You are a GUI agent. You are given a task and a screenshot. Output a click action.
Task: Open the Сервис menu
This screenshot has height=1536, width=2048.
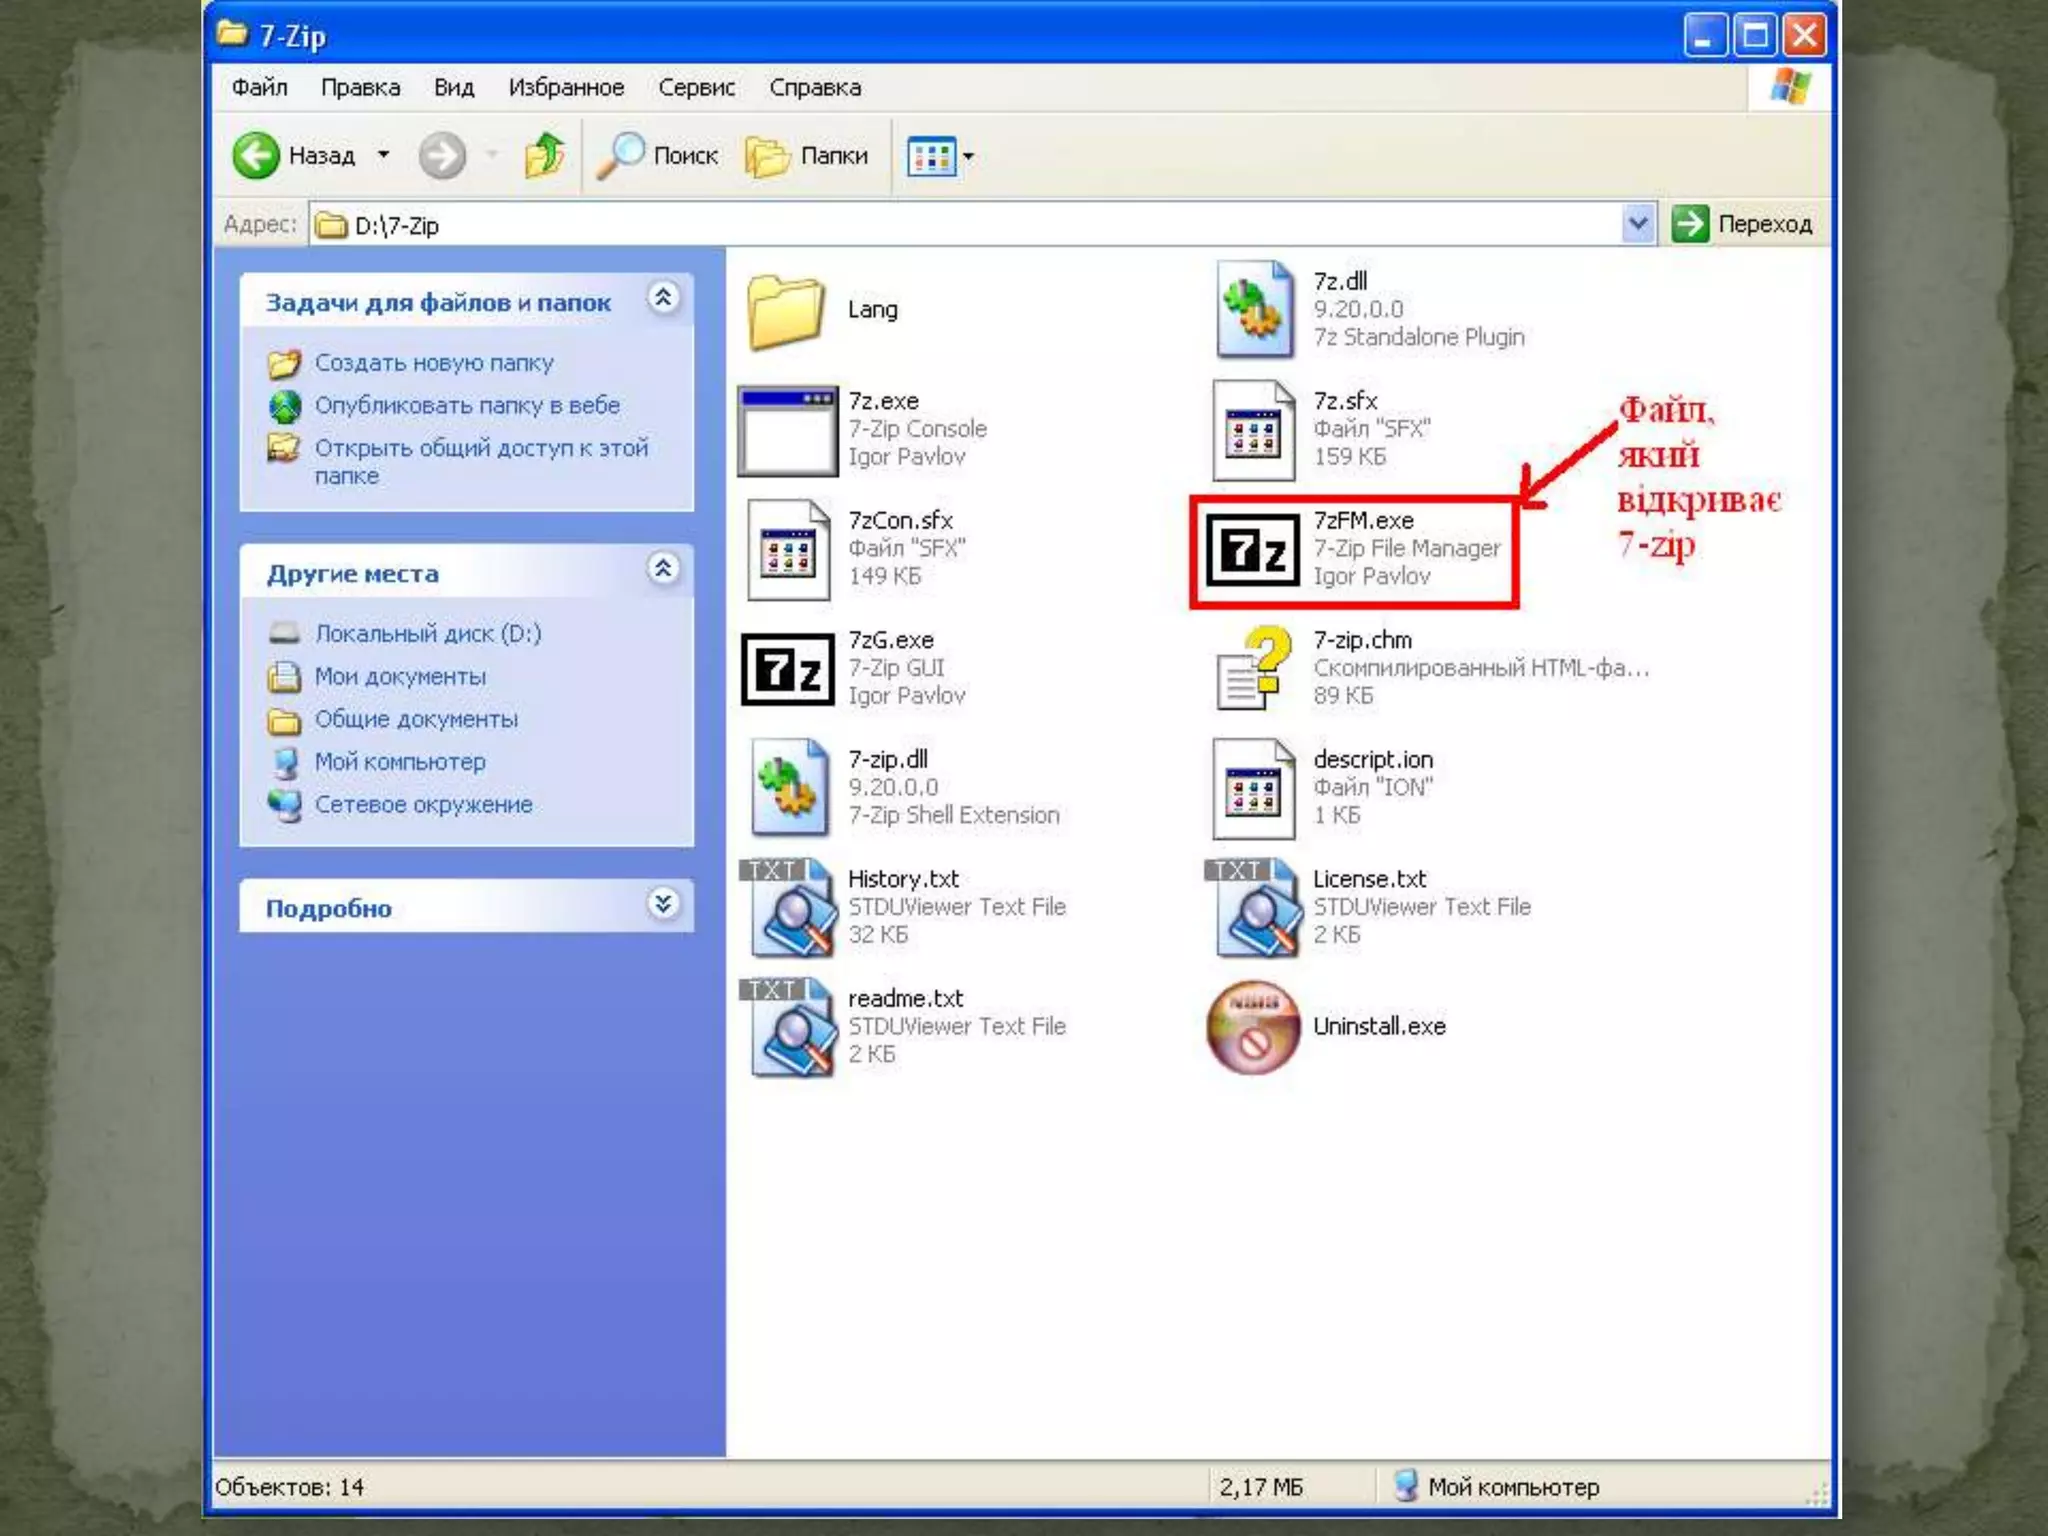697,88
